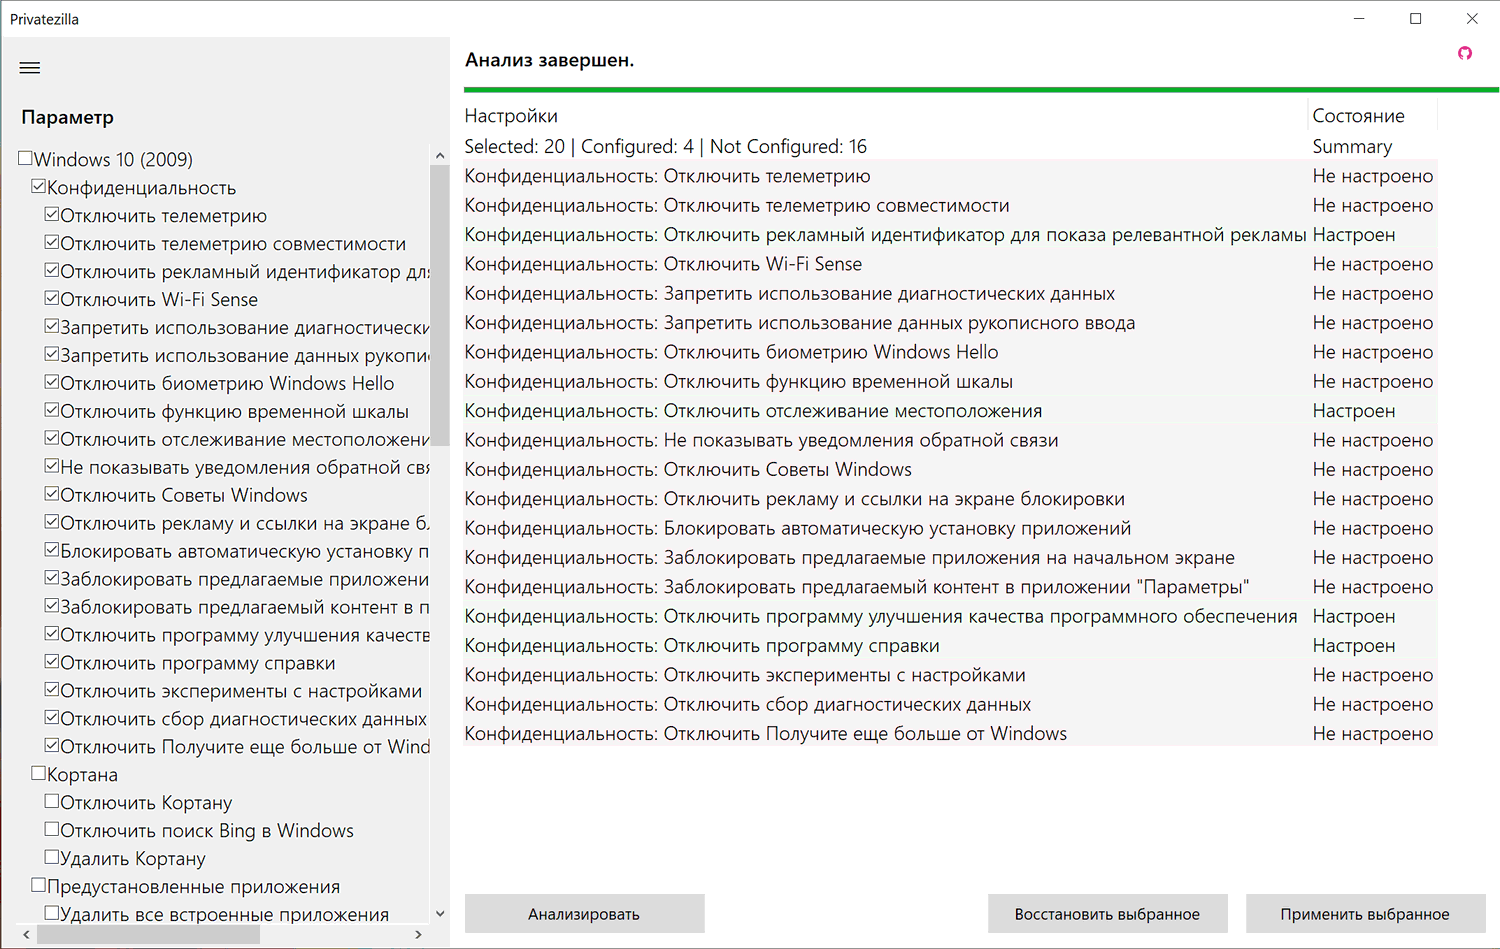Uncheck "Отключить Wi-Fi Sense"
Viewport: 1500px width, 949px height.
pos(51,297)
